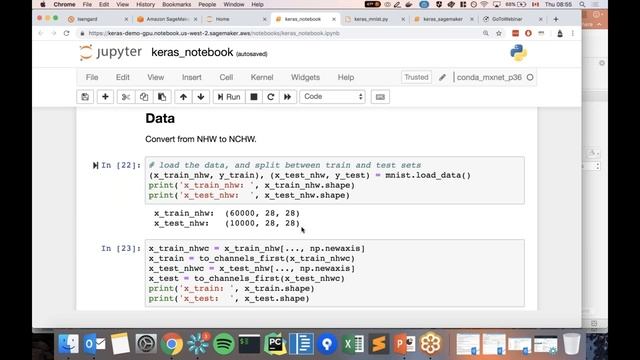The height and width of the screenshot is (360, 640).
Task: Restart the kernel with the circular arrow
Action: [x=271, y=97]
